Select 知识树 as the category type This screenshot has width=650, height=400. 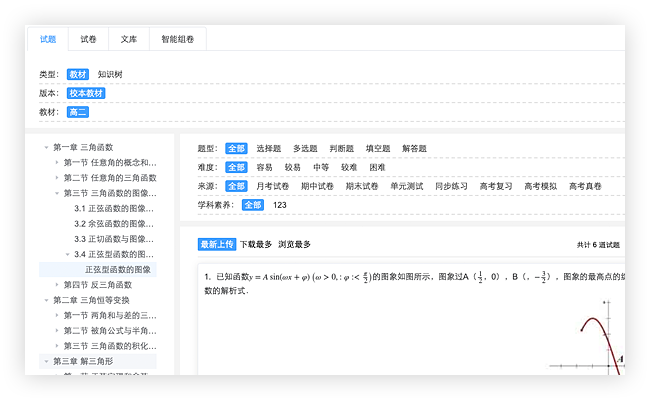(110, 75)
